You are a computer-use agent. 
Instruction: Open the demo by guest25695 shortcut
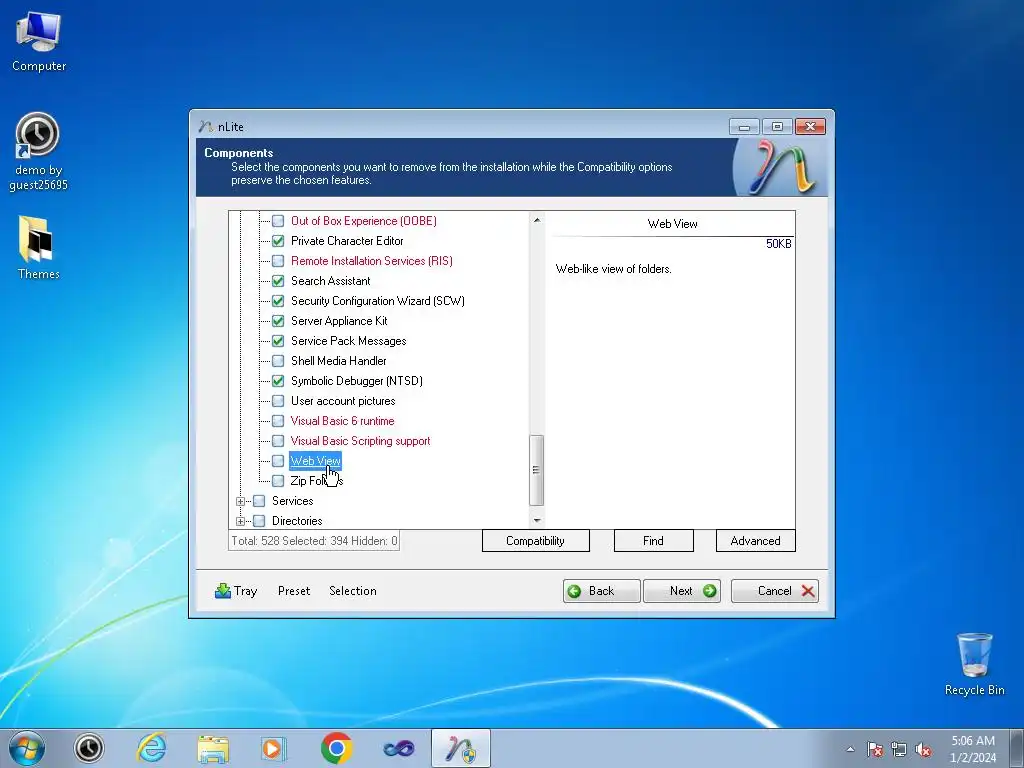38,152
